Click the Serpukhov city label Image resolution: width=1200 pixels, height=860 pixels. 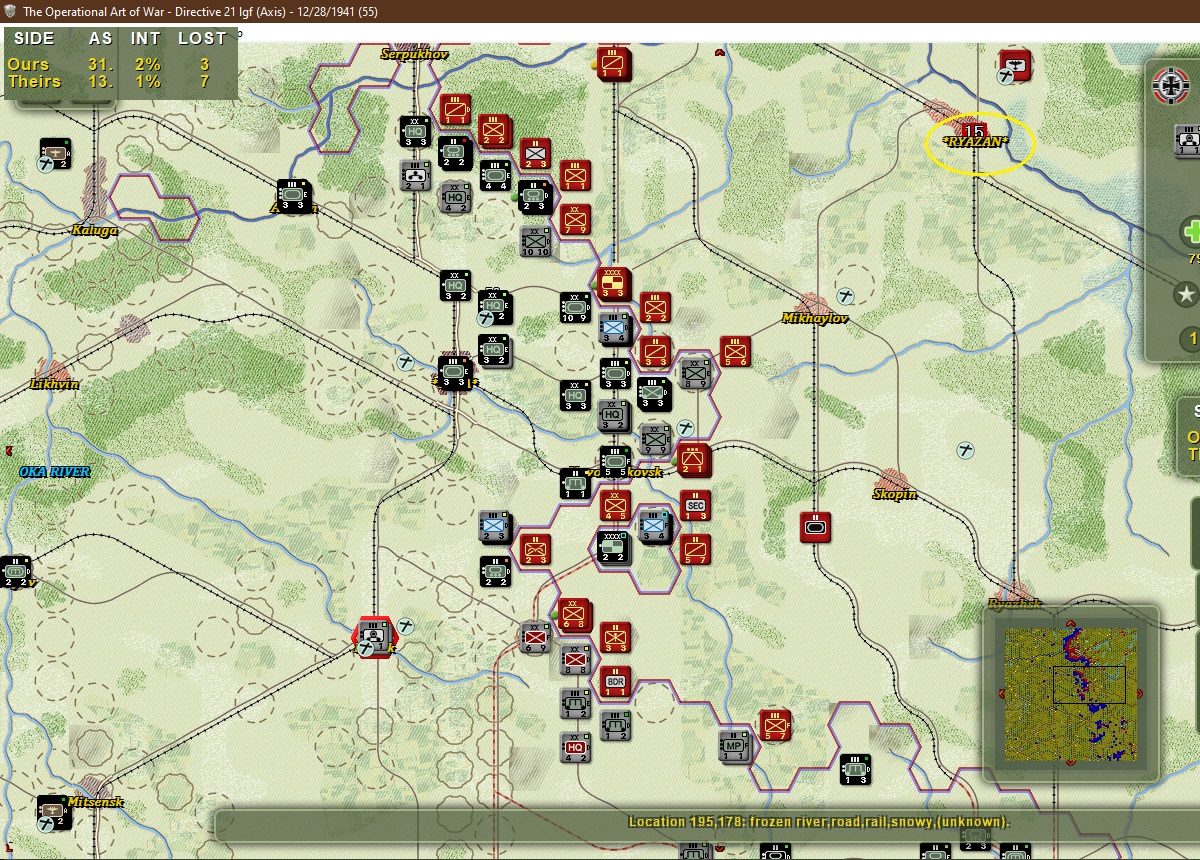point(414,54)
